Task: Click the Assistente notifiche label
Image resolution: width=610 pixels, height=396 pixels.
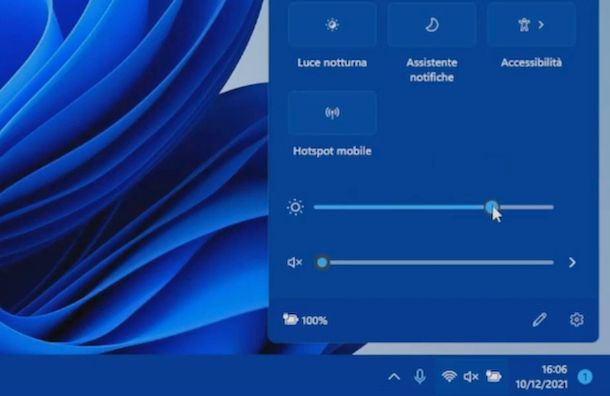Action: pos(432,70)
